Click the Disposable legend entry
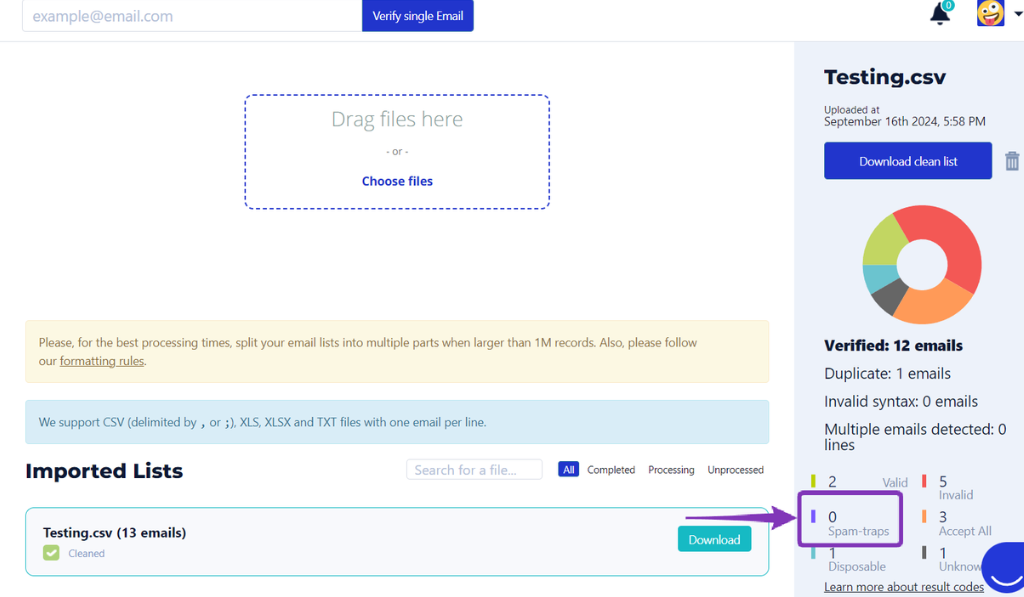1024x597 pixels. click(x=848, y=559)
